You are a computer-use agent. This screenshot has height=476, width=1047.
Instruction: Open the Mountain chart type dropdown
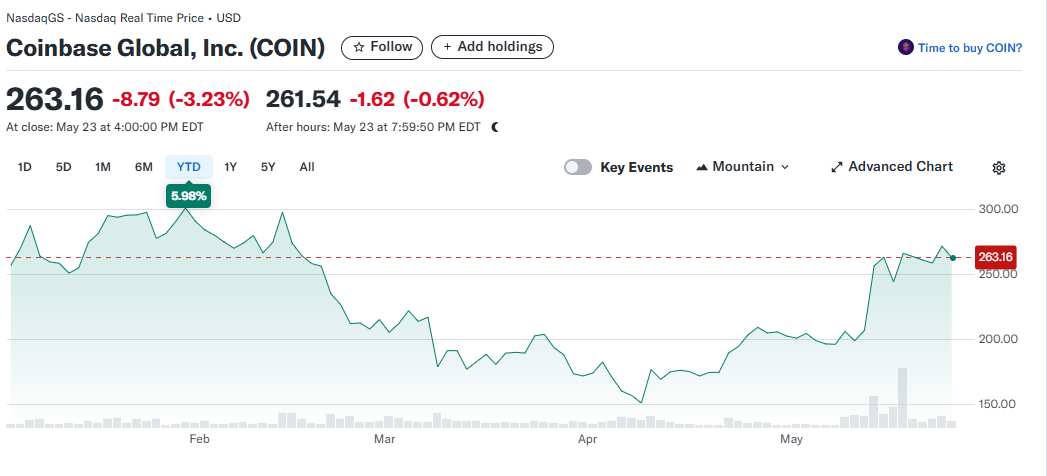click(743, 167)
